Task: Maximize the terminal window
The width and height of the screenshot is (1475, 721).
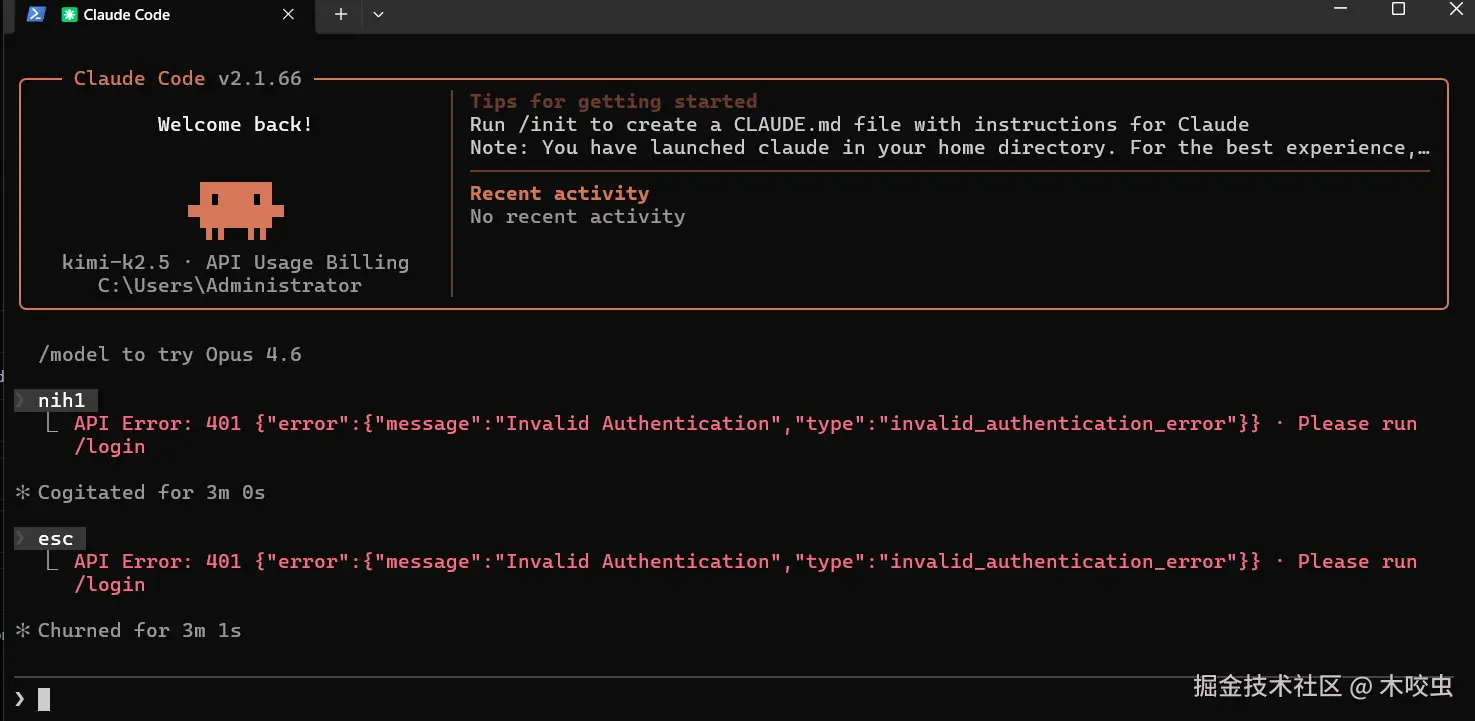Action: tap(1398, 10)
